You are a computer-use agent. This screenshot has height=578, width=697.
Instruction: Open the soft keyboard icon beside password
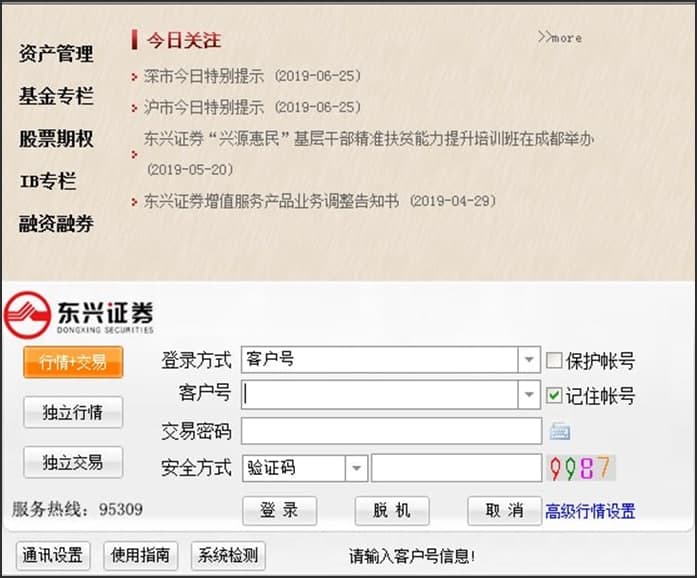pos(560,431)
